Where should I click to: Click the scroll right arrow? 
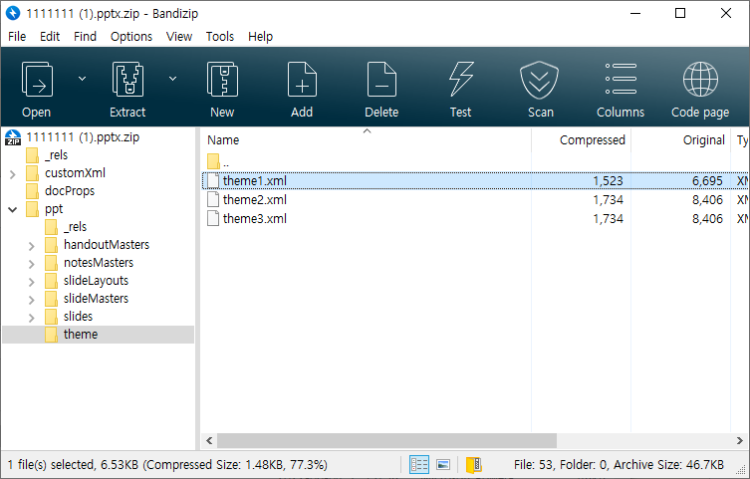[x=739, y=440]
